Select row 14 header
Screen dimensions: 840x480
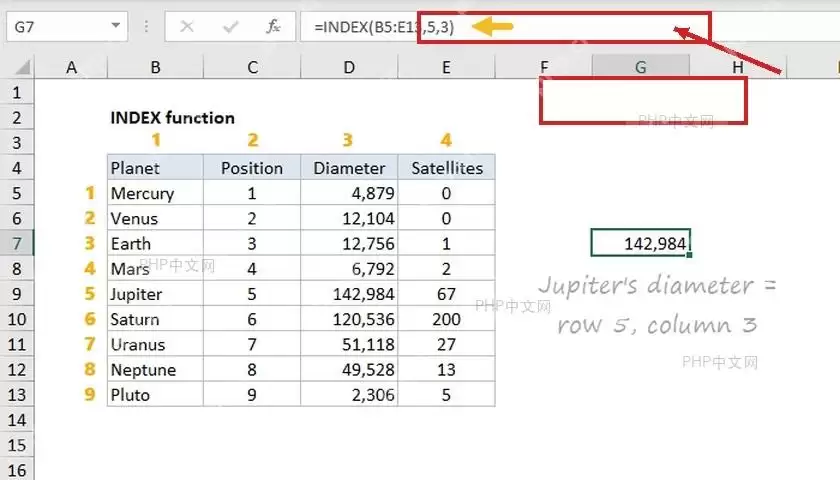coord(17,420)
